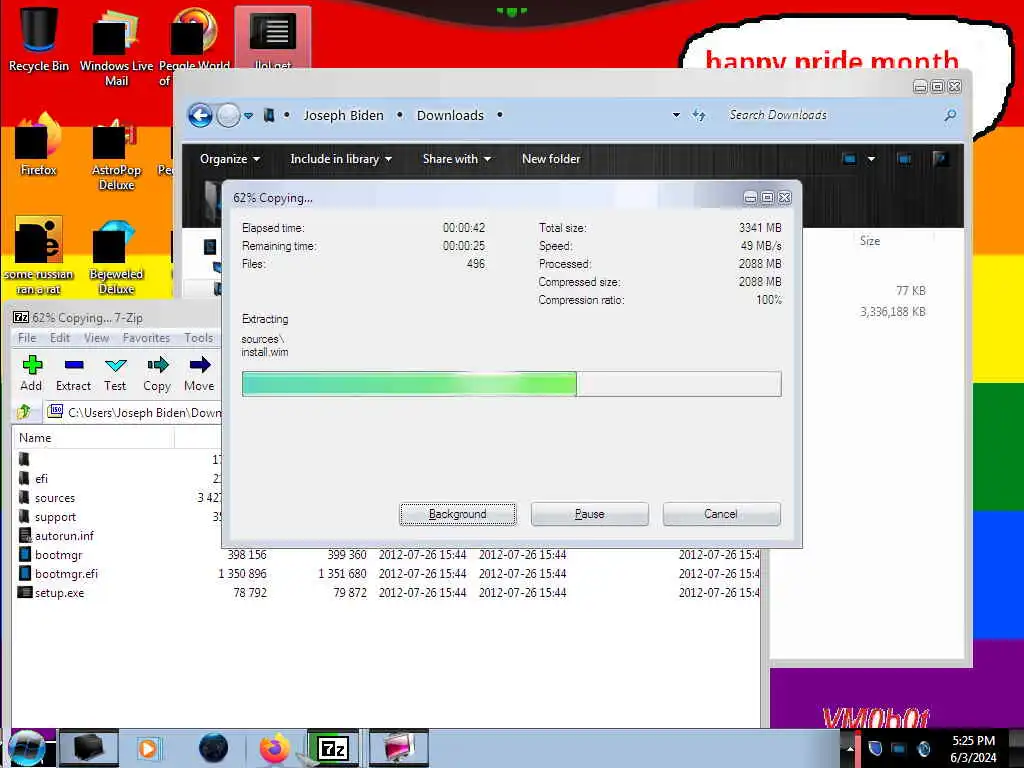Screen dimensions: 1024x768
Task: Pause the copying operation
Action: click(590, 514)
